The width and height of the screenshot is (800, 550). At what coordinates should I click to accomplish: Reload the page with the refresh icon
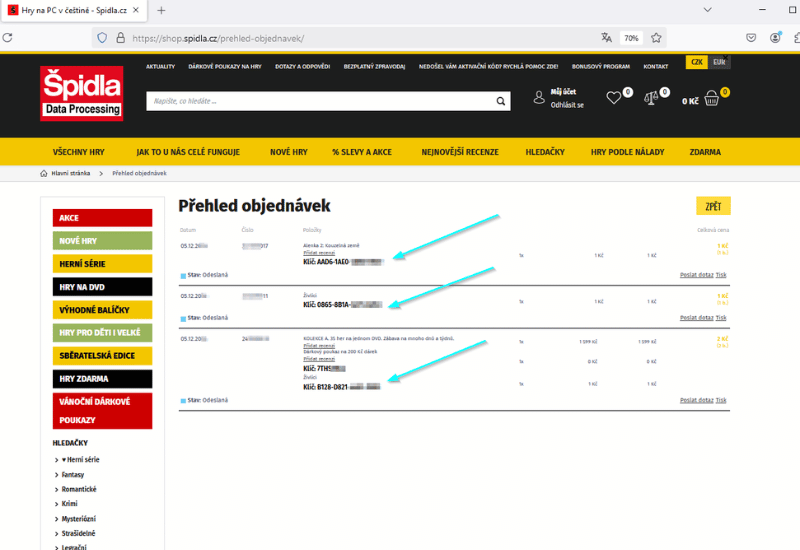point(8,38)
